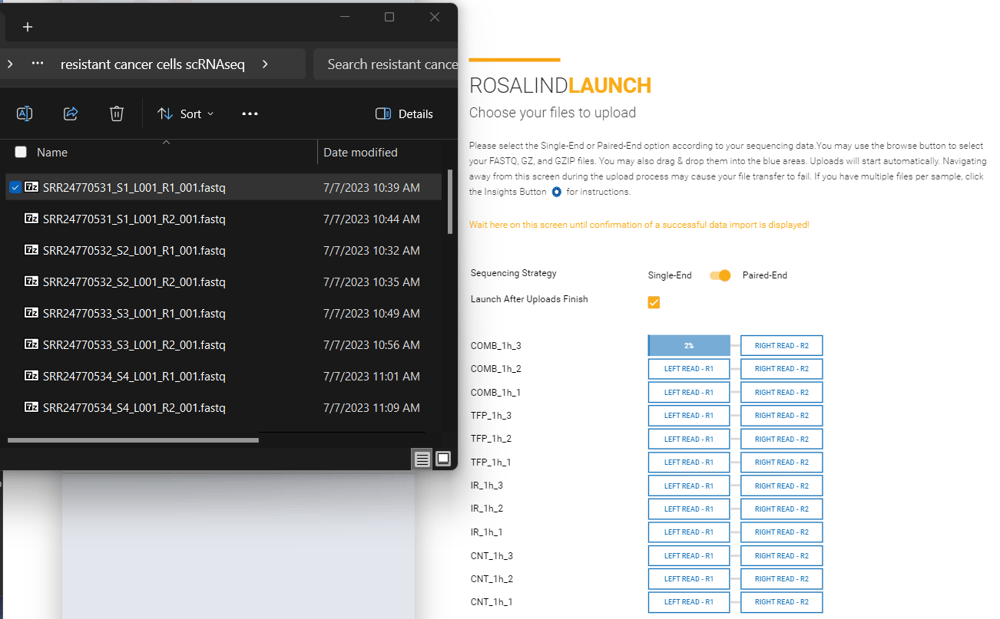Click RIGHT READ - R2 for IR_1h_2
This screenshot has height=619, width=1000.
[781, 509]
